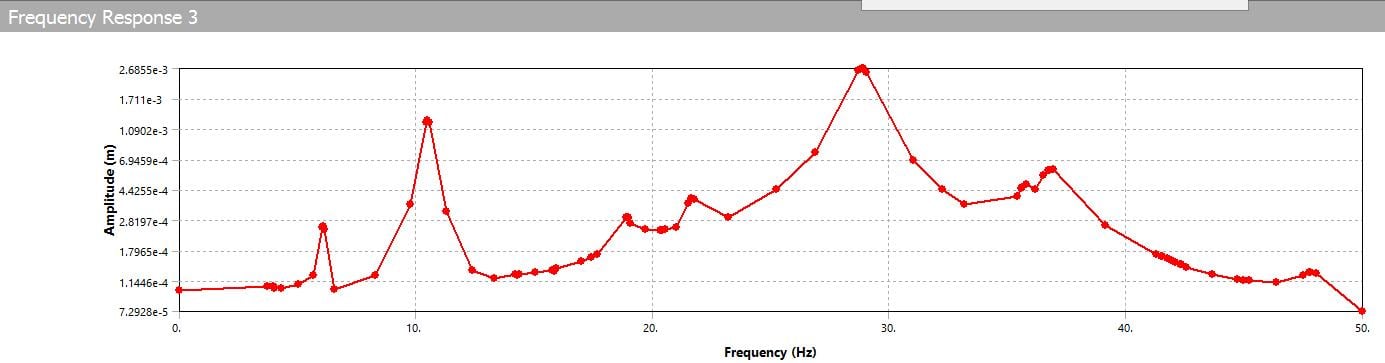The width and height of the screenshot is (1385, 363).
Task: Click the Amplitude (m) axis title
Action: (109, 191)
